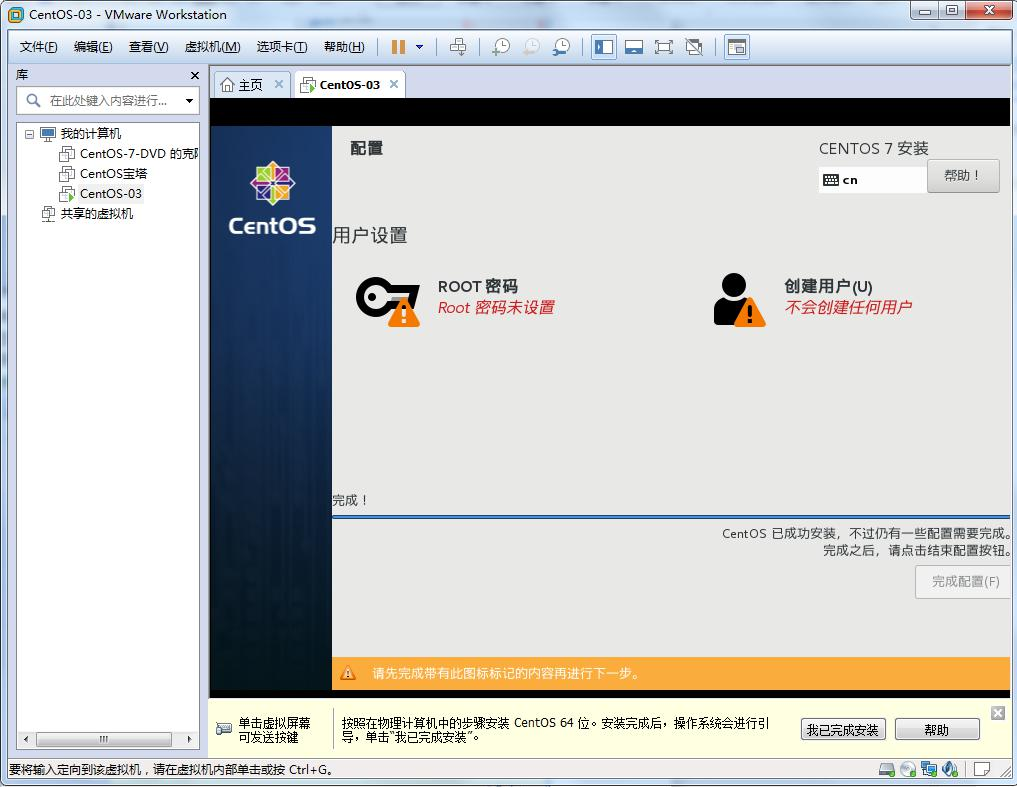This screenshot has height=787, width=1017.
Task: Click the hard disk status icon
Action: coord(887,769)
